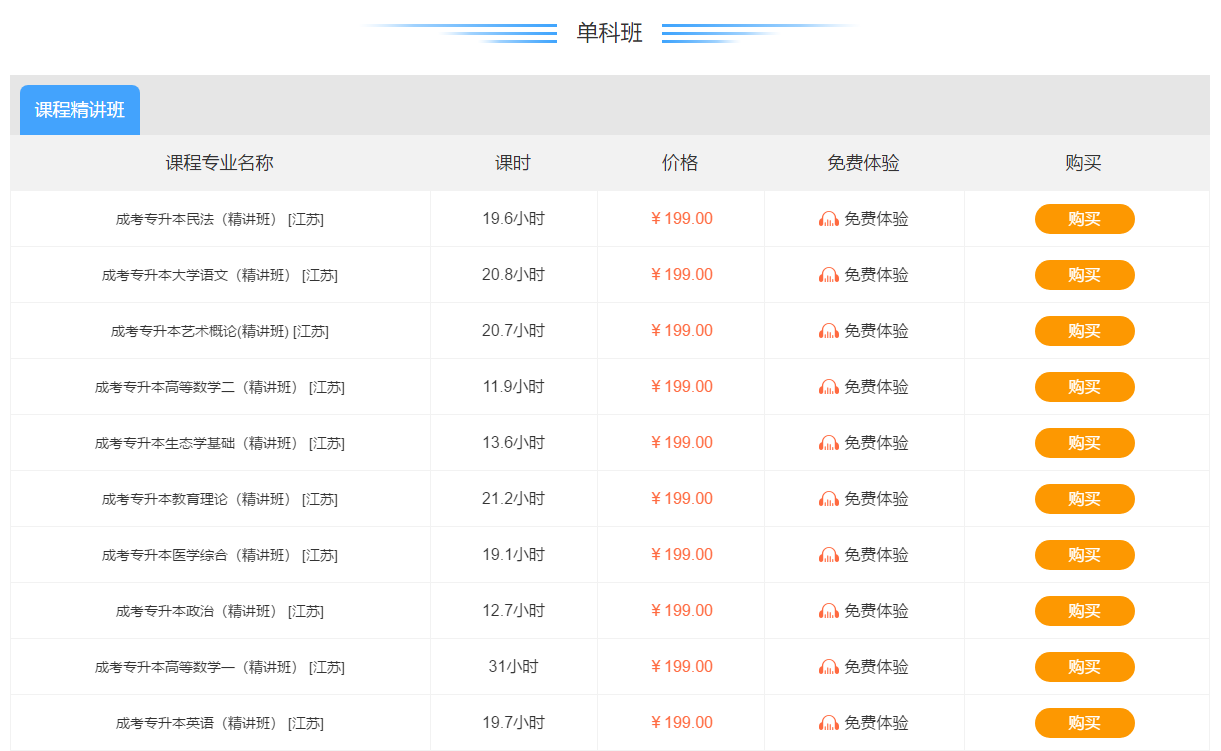The image size is (1221, 751).
Task: Open free trial icon for 医学综合 course
Action: (x=828, y=554)
